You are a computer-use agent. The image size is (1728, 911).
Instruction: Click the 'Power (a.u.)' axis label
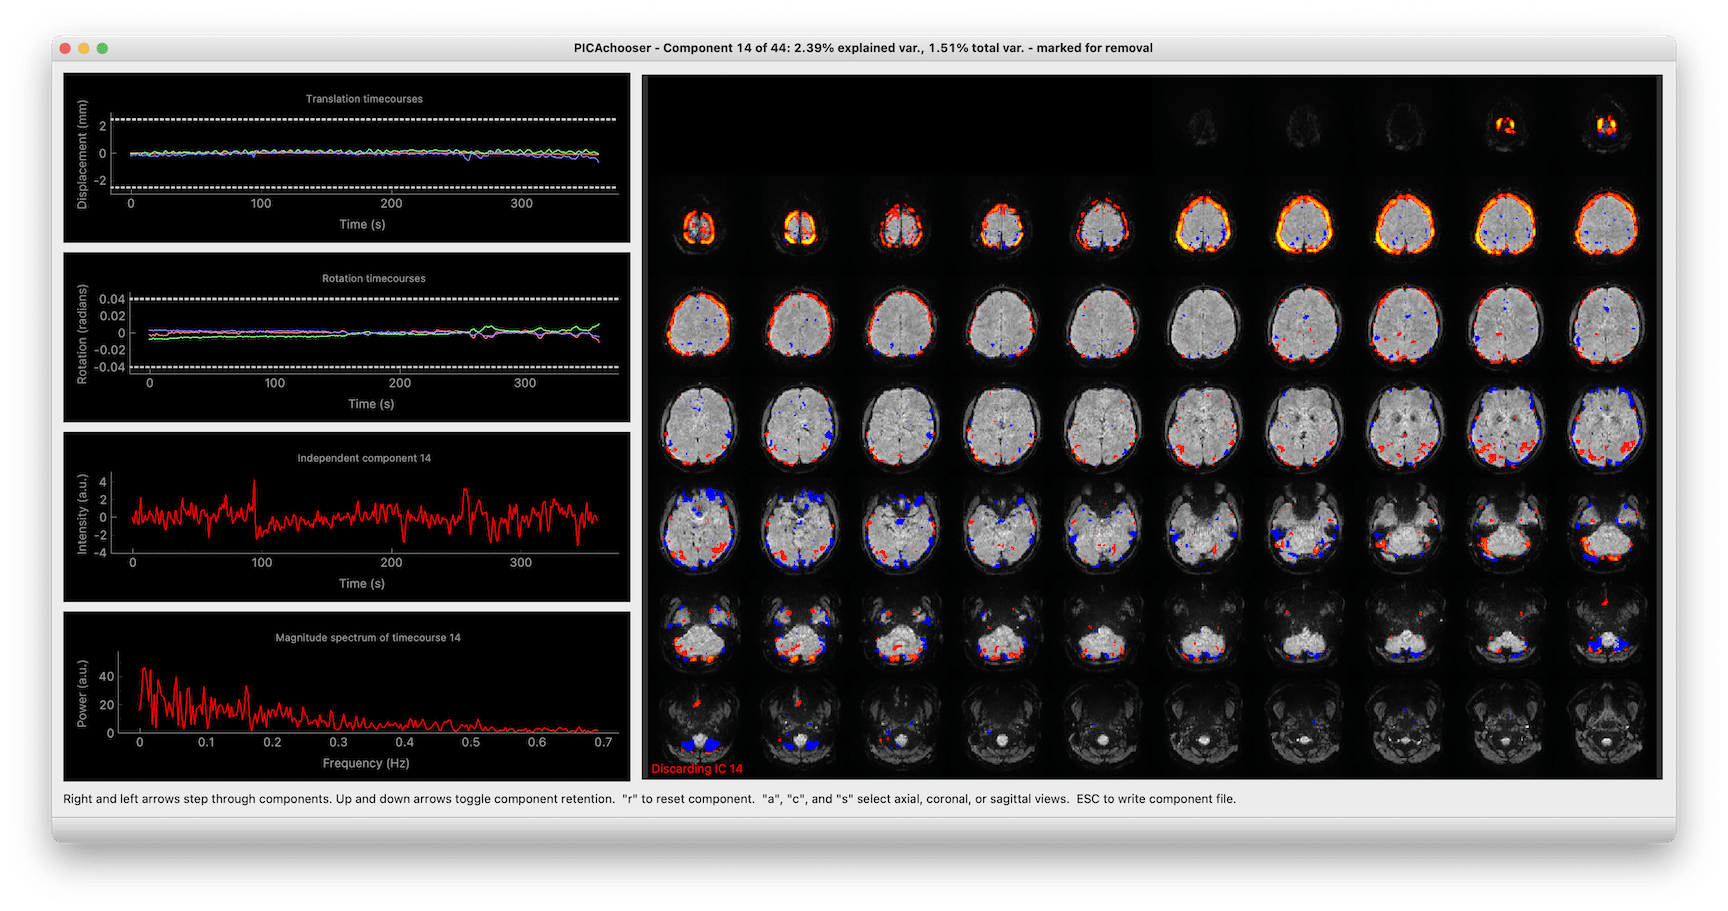pos(82,693)
